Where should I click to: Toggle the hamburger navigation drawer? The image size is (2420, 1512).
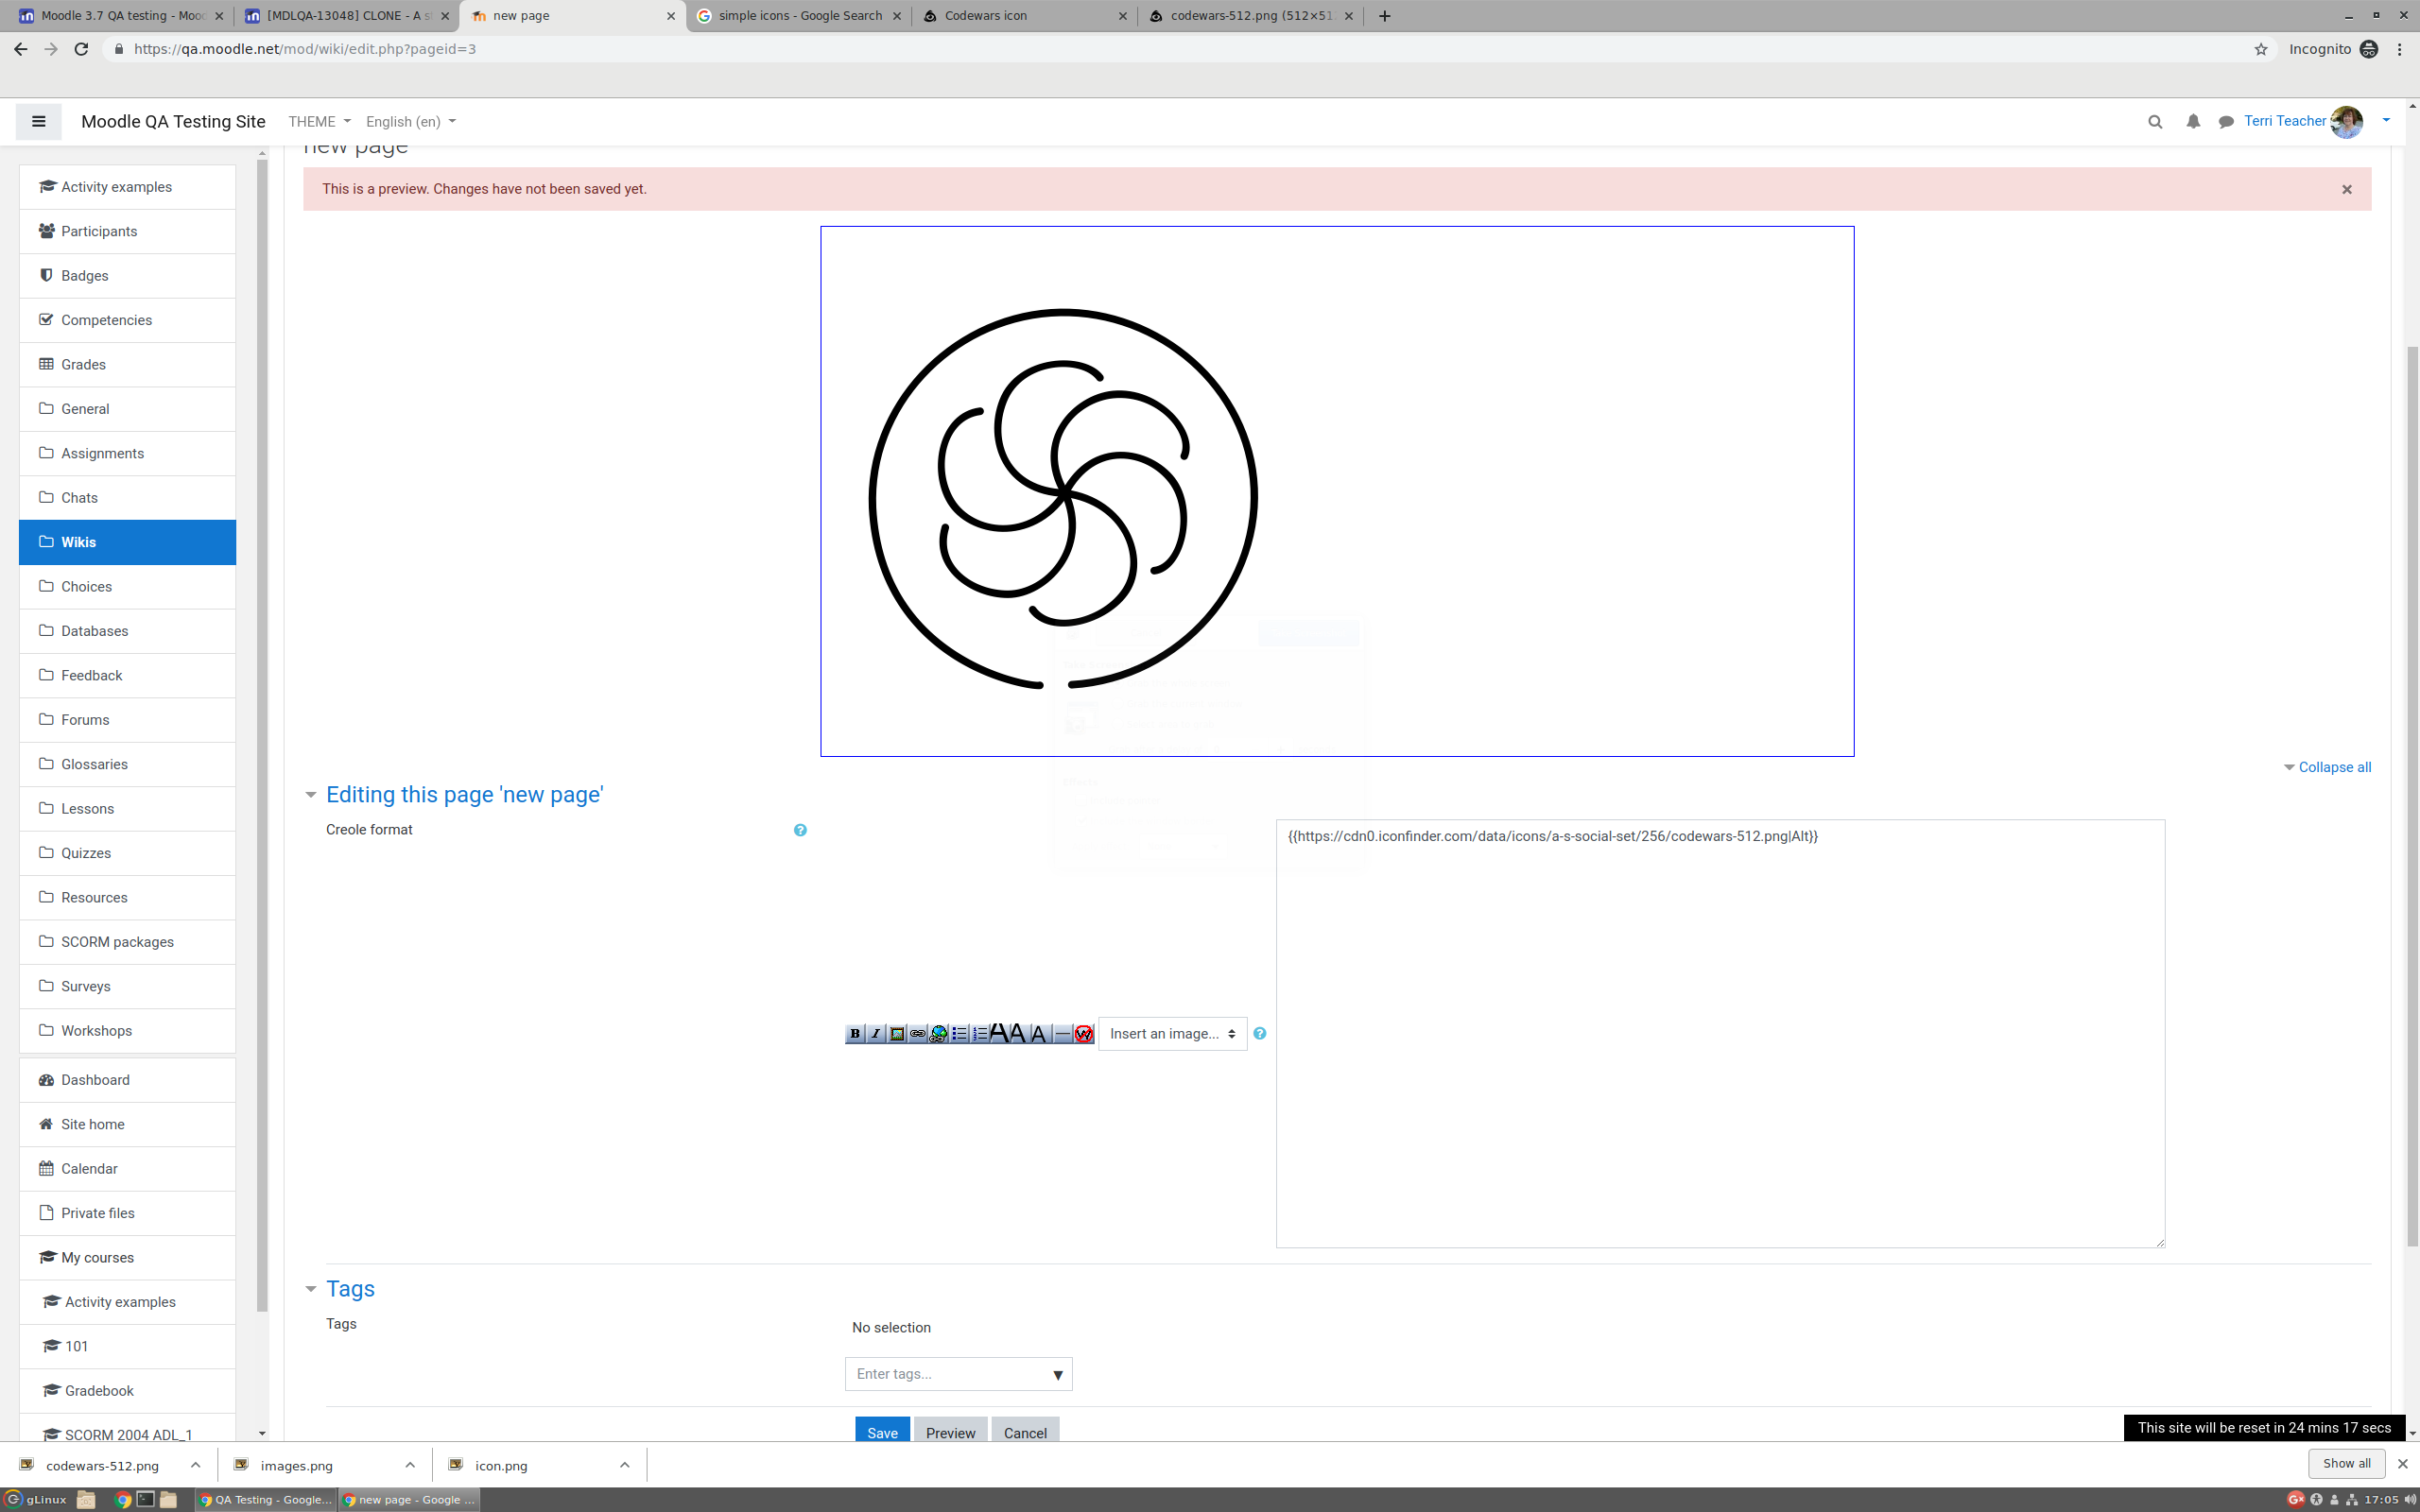point(39,121)
